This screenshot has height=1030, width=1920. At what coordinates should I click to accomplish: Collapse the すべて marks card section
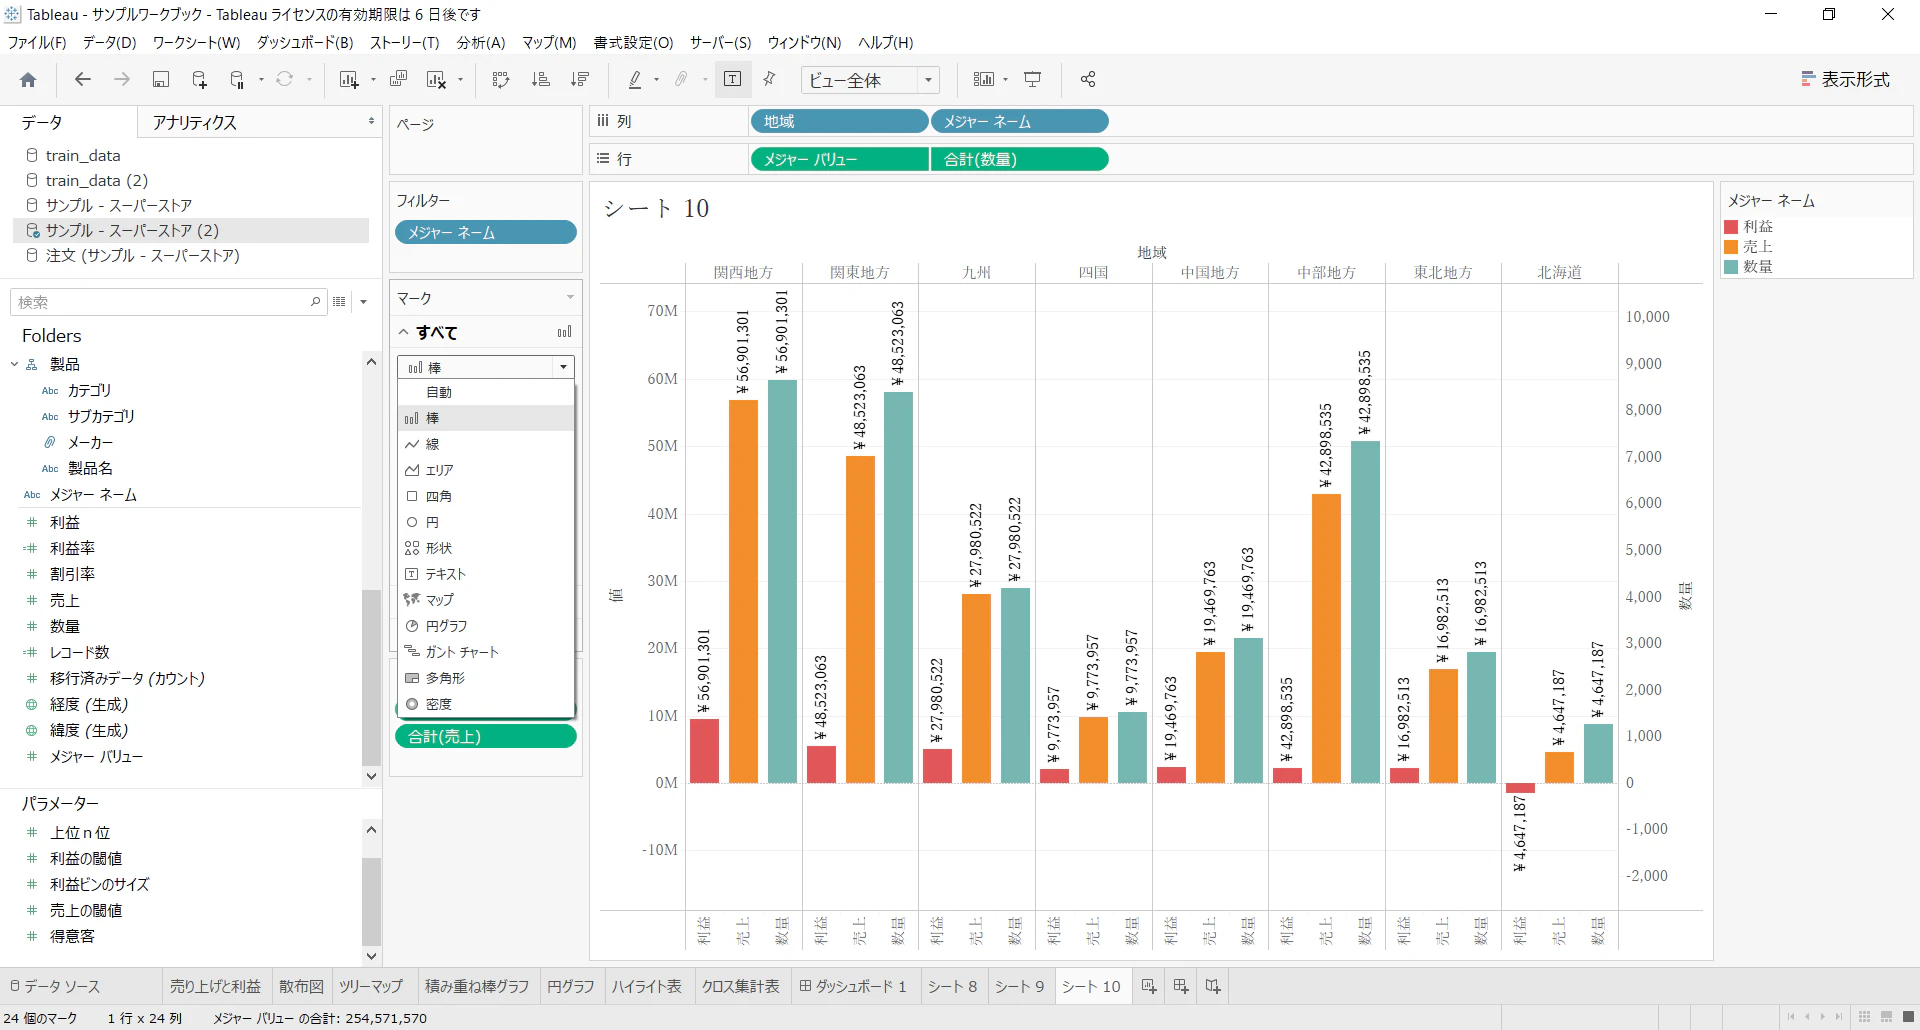tap(404, 332)
